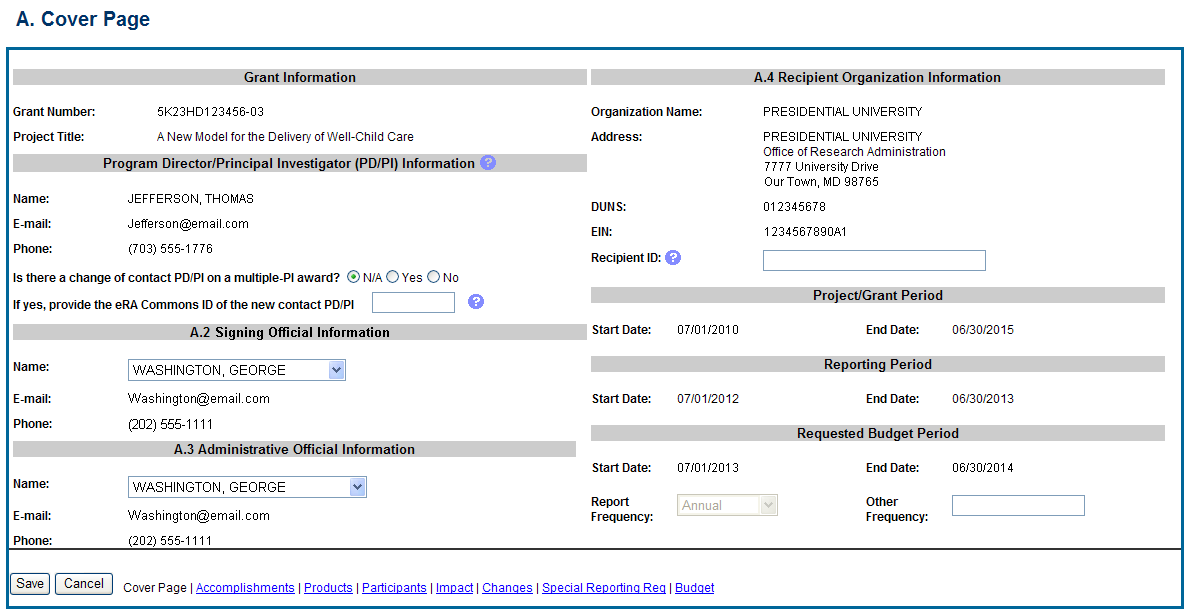1188x614 pixels.
Task: Navigate to the Participants section
Action: pos(394,588)
